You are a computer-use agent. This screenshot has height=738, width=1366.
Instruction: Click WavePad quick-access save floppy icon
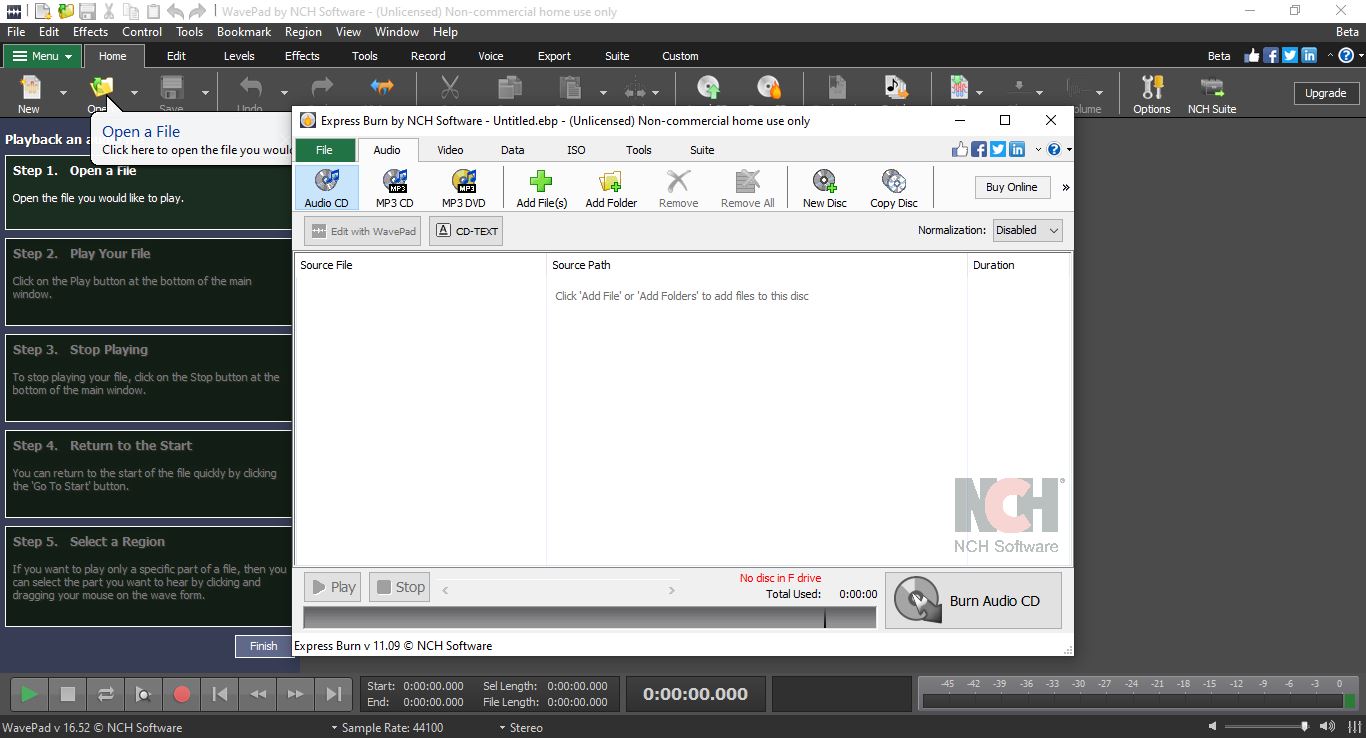87,12
